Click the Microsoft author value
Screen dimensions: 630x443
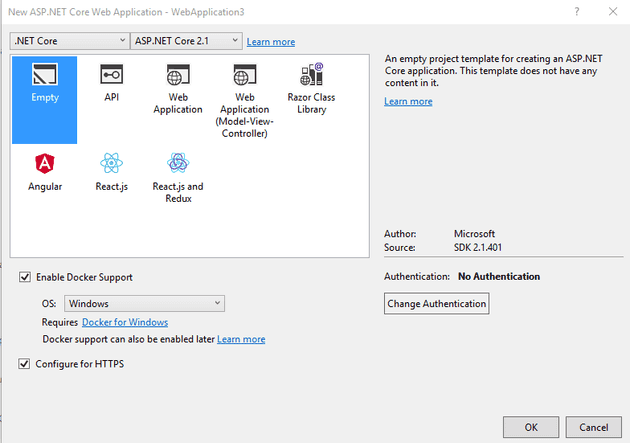tap(475, 234)
